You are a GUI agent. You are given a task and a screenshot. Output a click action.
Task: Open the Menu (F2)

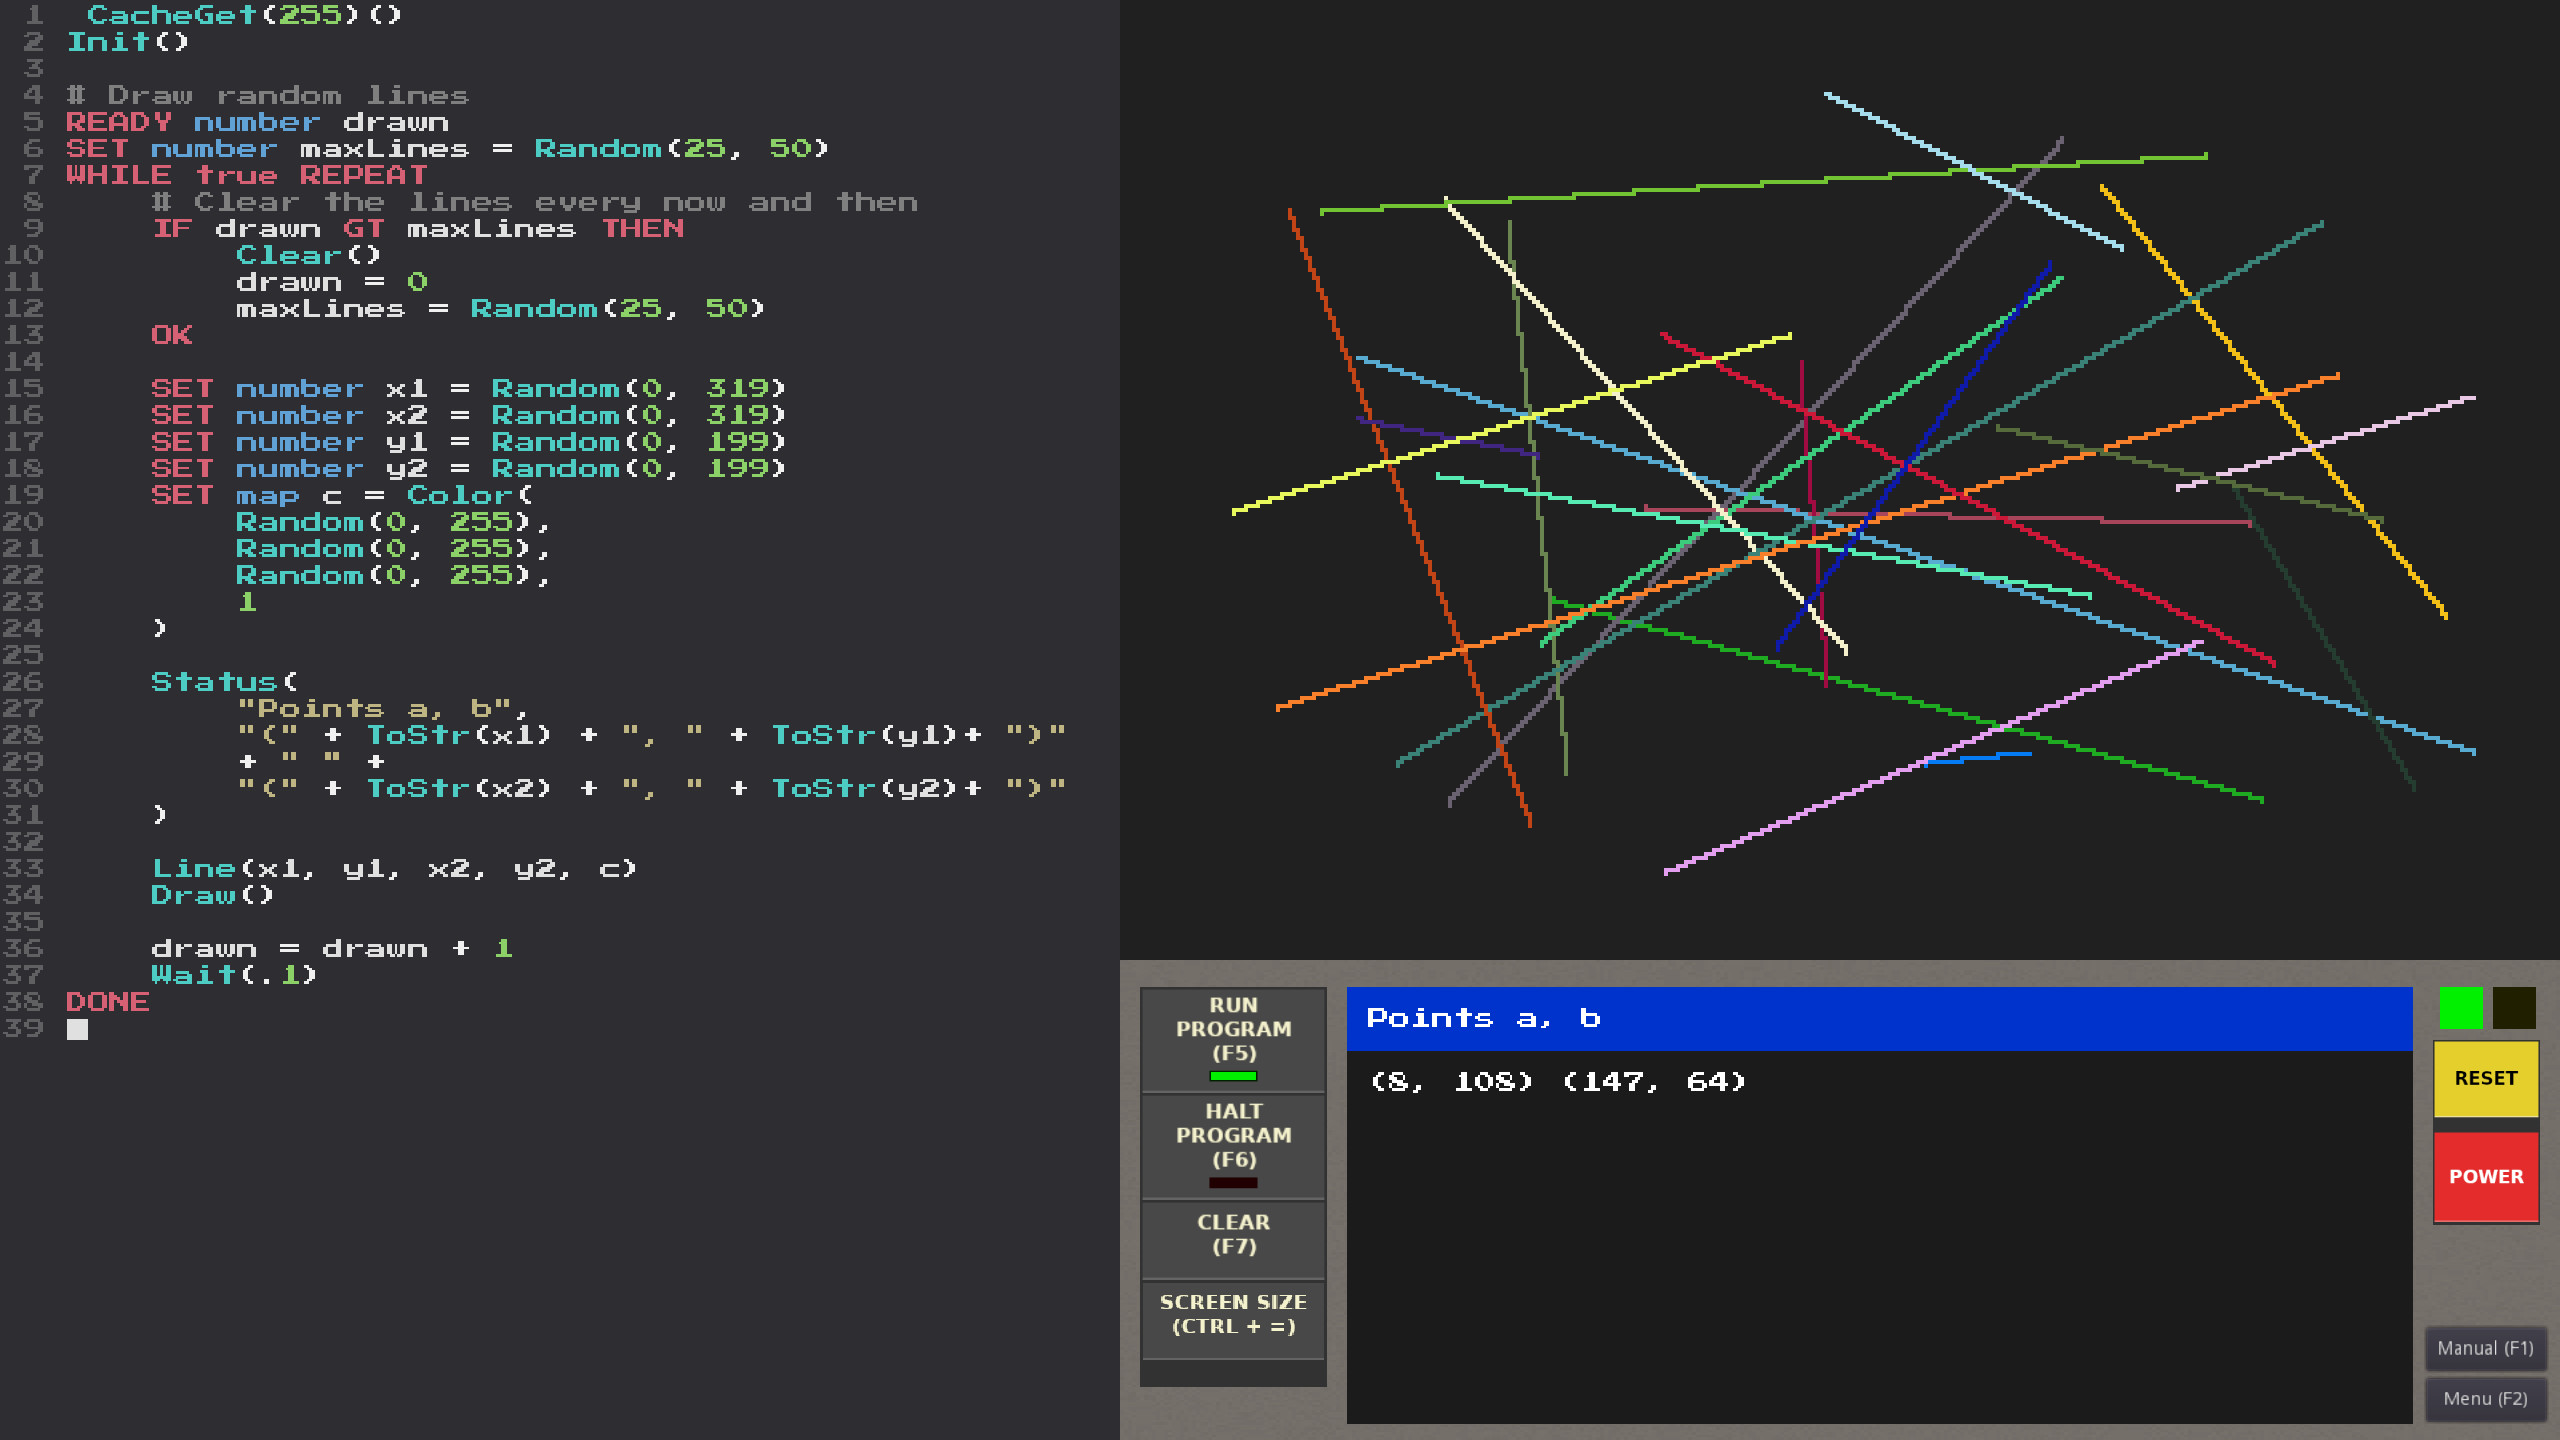coord(2486,1398)
